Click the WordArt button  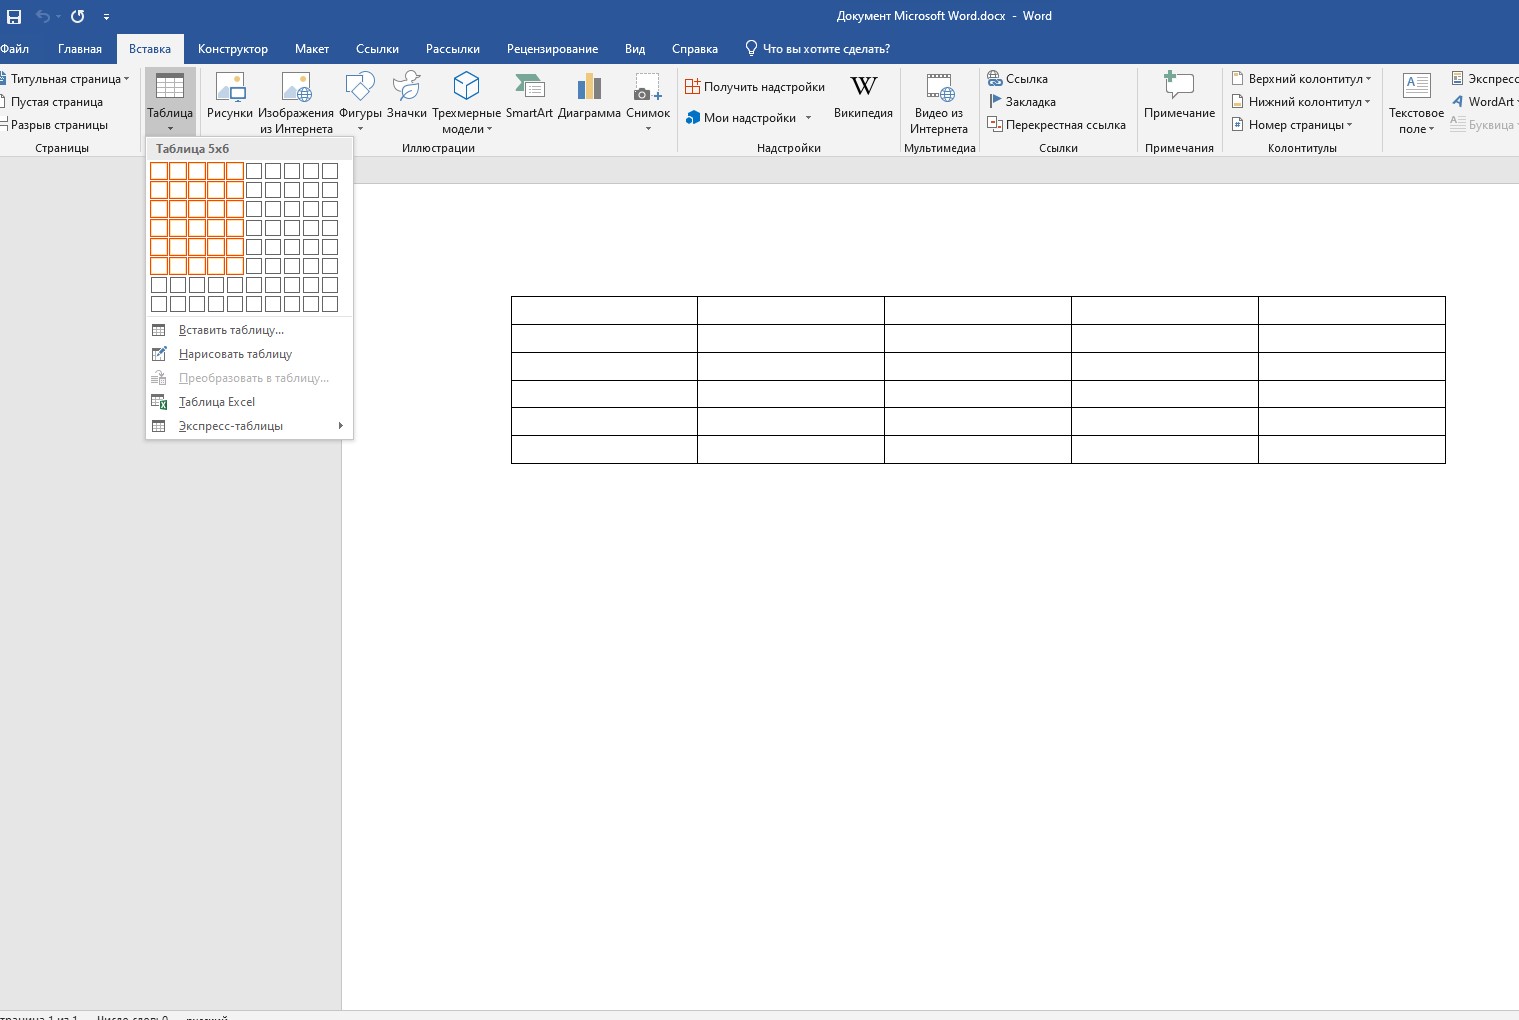1484,102
